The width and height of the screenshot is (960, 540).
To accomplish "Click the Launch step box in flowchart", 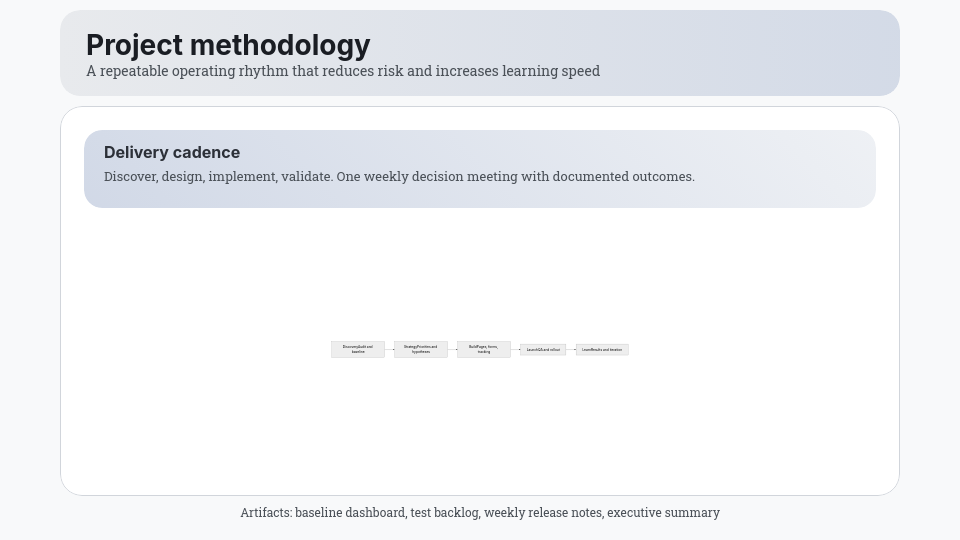I will tap(543, 350).
